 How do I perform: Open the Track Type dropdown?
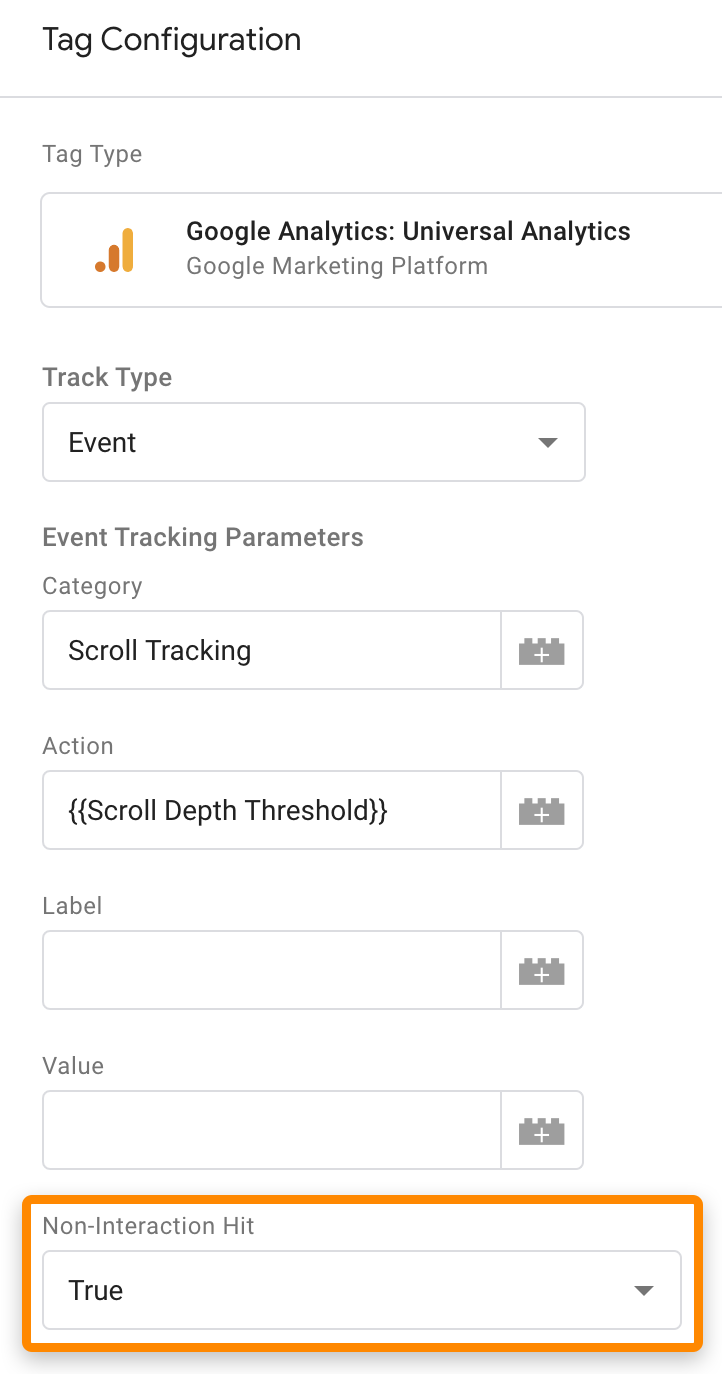(313, 442)
